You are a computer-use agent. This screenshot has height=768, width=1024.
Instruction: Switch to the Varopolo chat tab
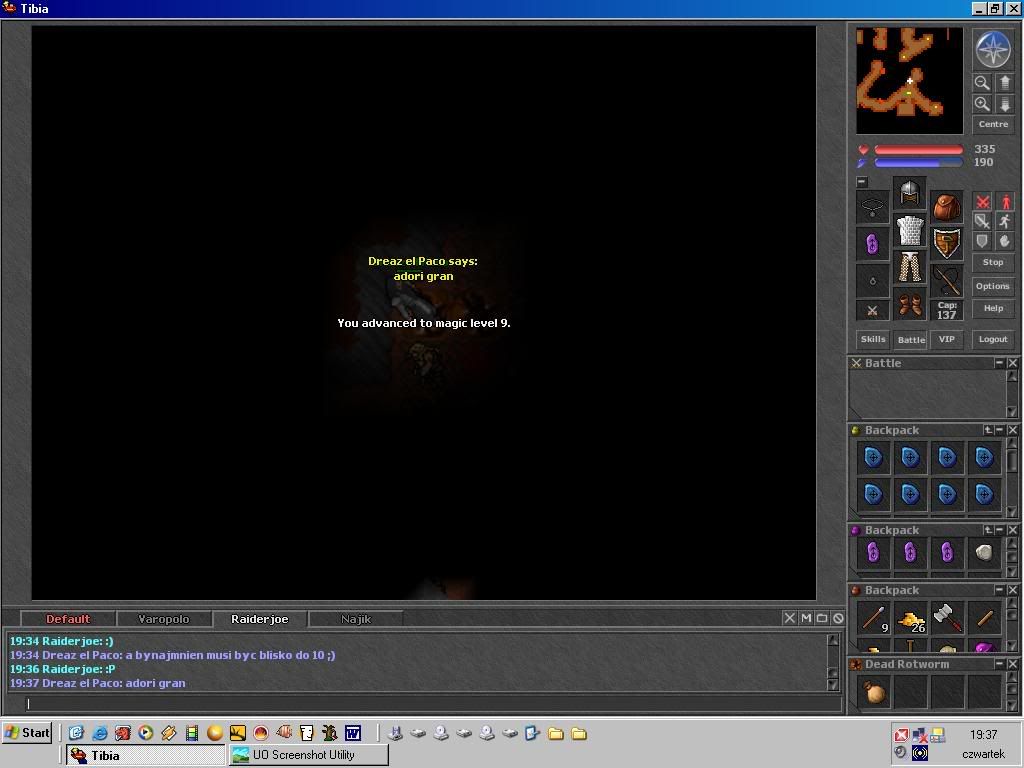pos(164,618)
